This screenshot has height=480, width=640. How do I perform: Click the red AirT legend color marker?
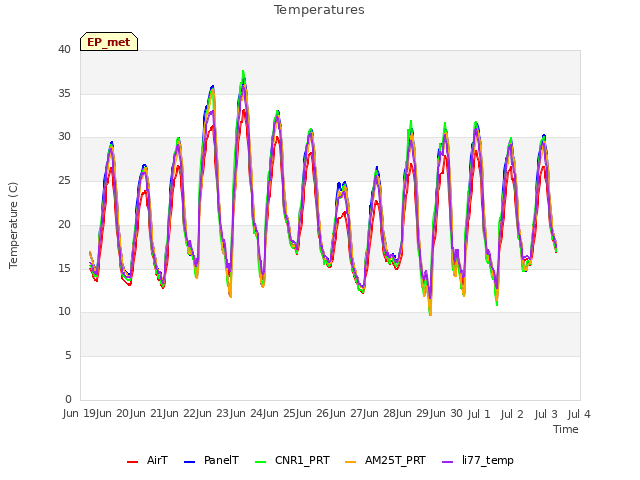[133, 462]
